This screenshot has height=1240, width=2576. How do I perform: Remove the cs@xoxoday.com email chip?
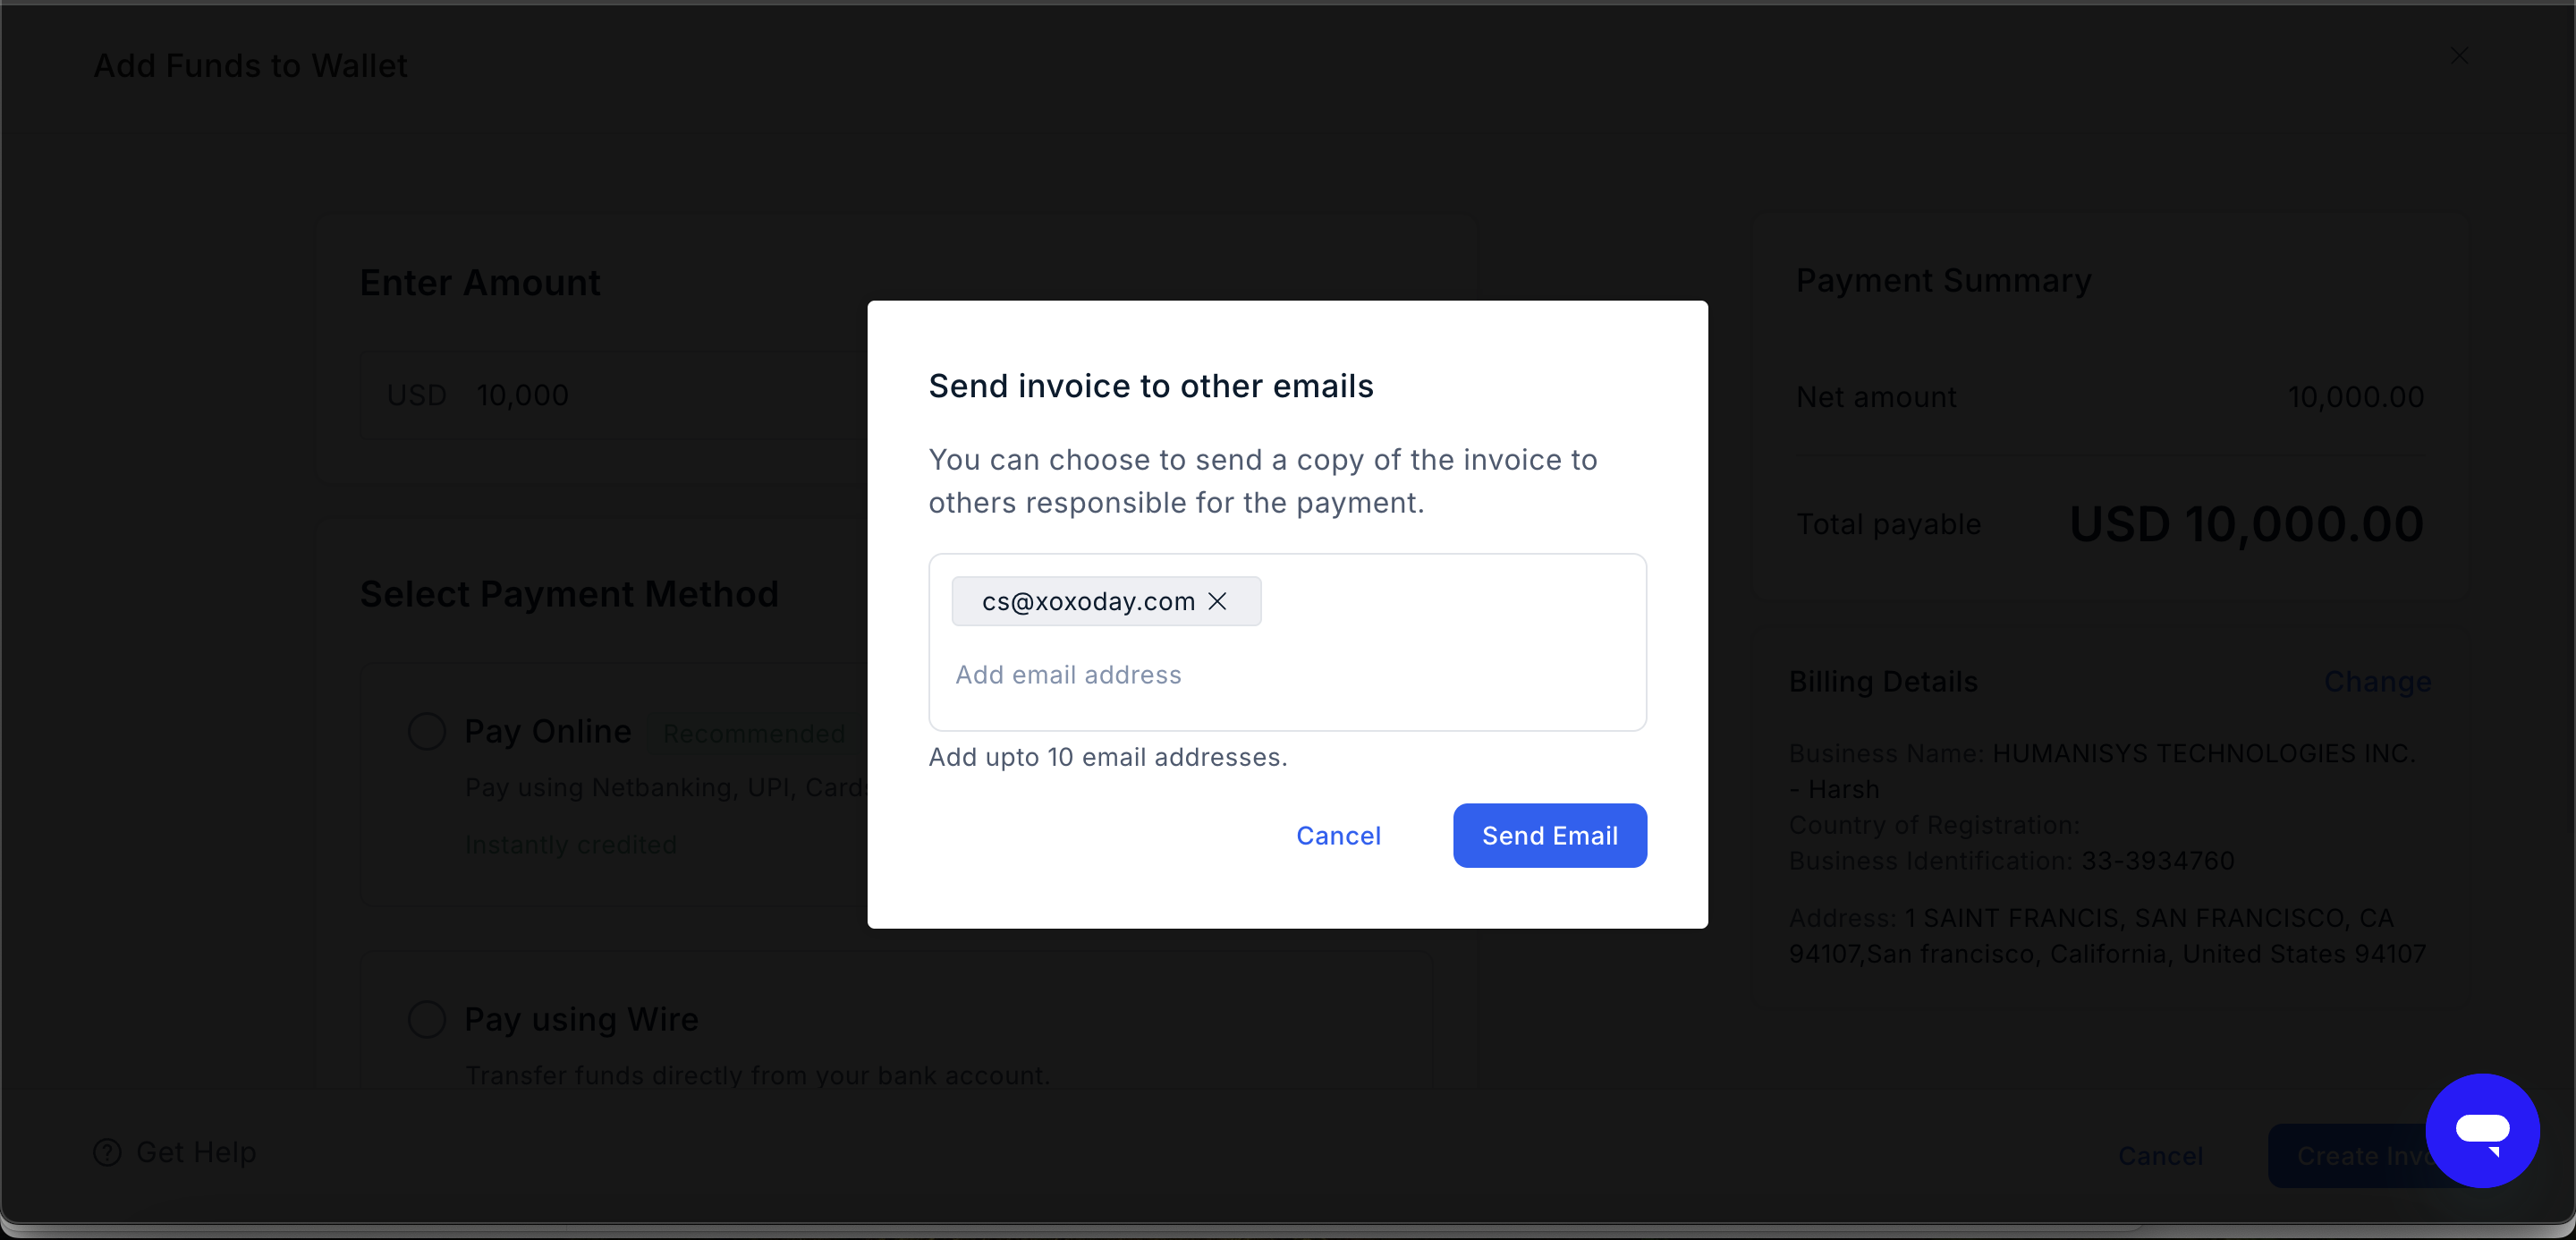(1217, 601)
